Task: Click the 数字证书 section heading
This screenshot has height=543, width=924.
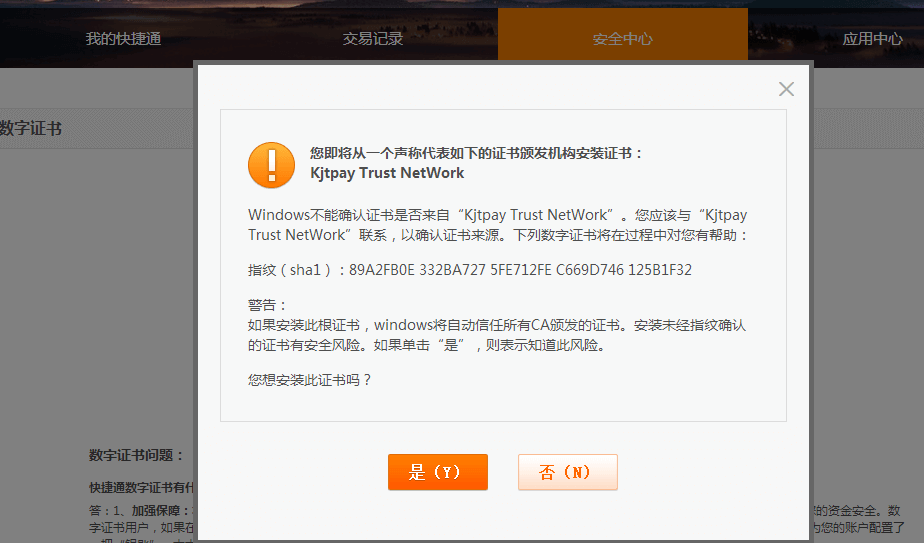Action: [x=30, y=129]
